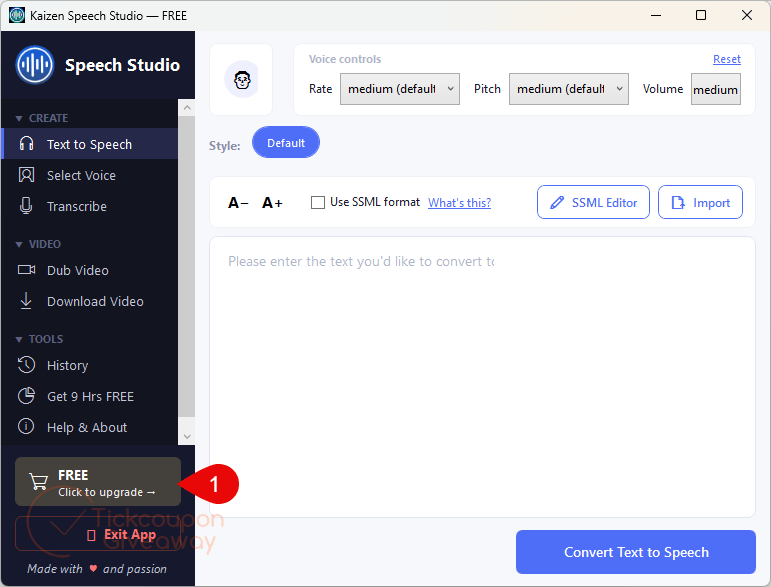Click the sidebar scrollbar up arrow
This screenshot has height=587, width=771.
186,108
